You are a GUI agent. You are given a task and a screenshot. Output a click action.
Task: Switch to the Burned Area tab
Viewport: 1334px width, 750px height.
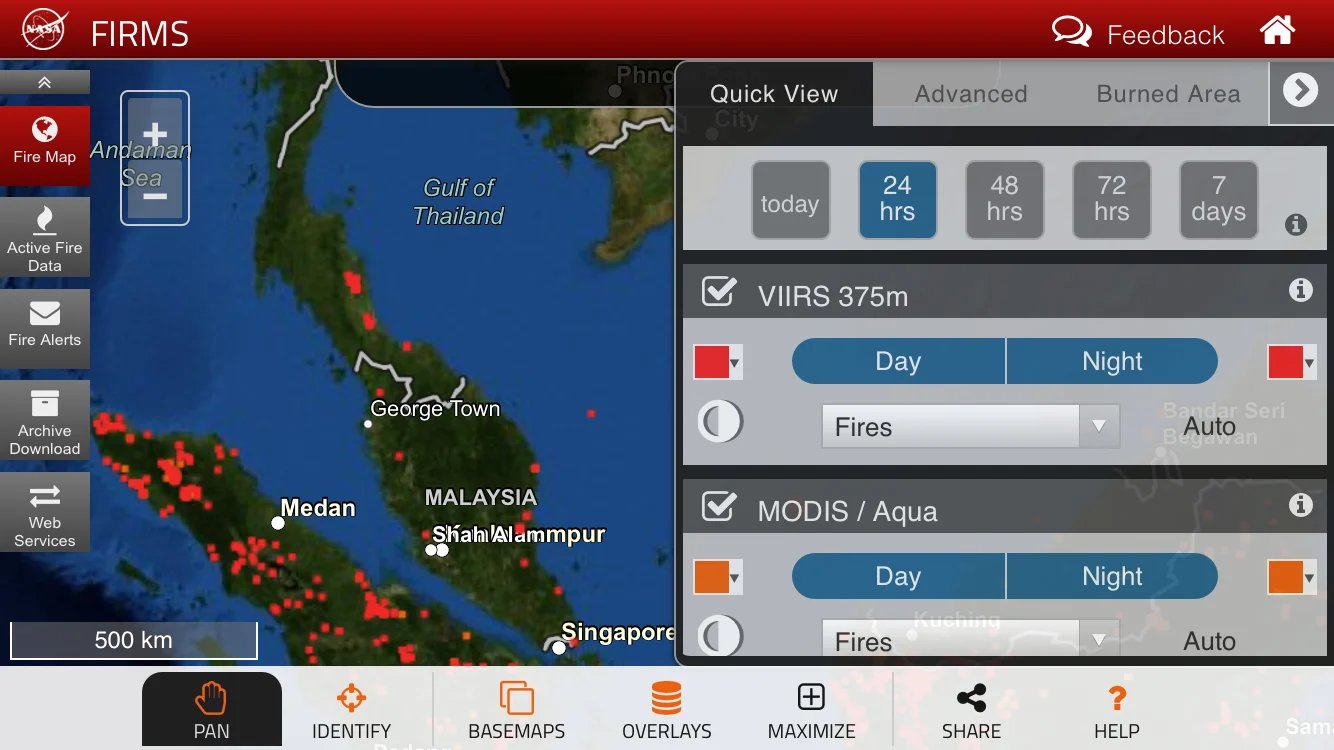(x=1168, y=94)
